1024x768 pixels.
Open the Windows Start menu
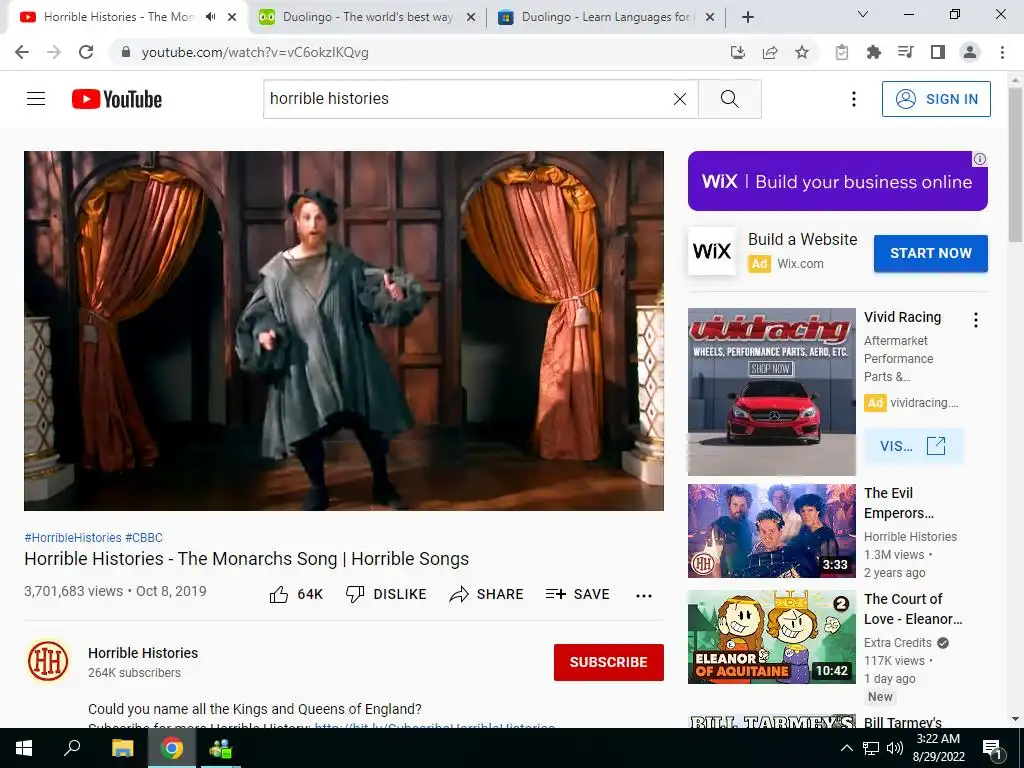pyautogui.click(x=23, y=748)
